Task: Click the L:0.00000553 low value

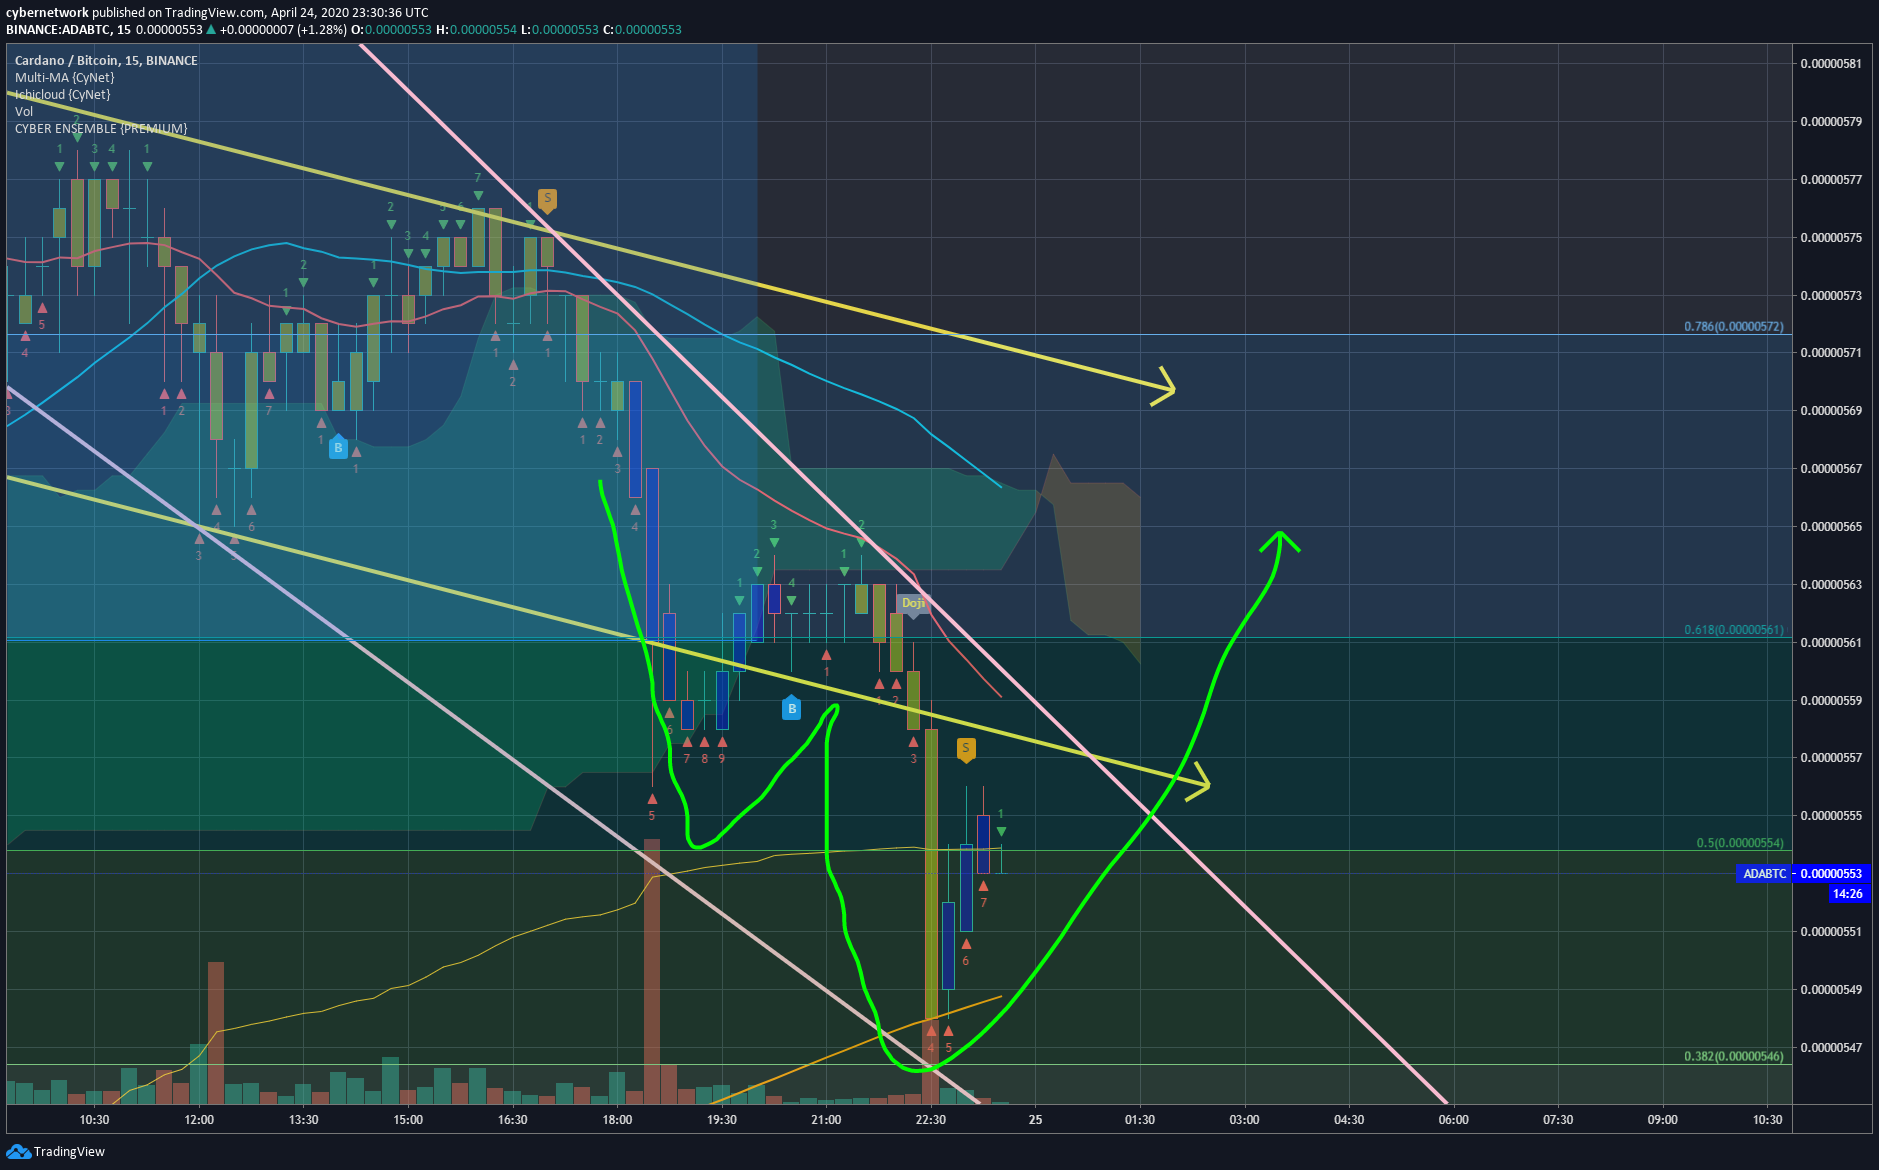Action: click(x=559, y=29)
